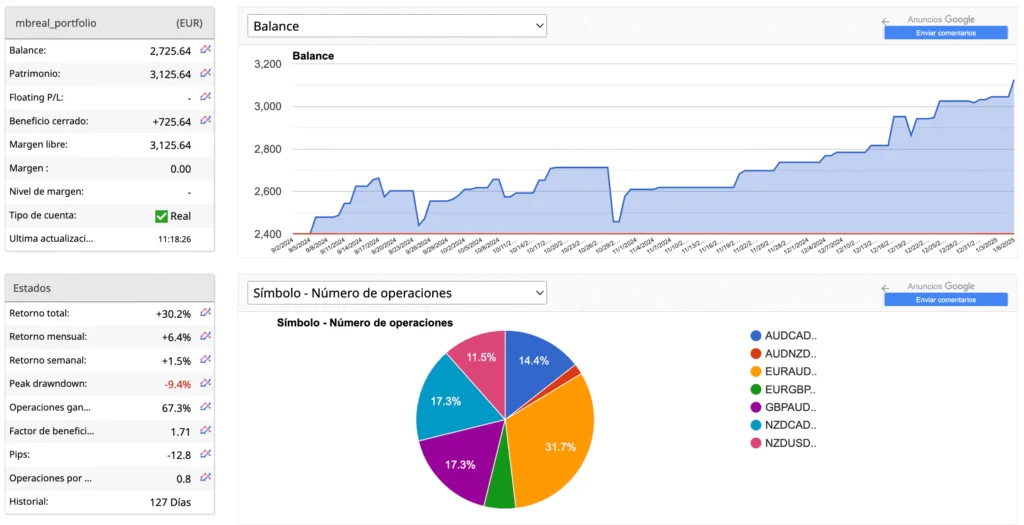Screen dimensions: 1024x525
Task: Open the chart icon next to Patrimonio
Action: point(205,73)
